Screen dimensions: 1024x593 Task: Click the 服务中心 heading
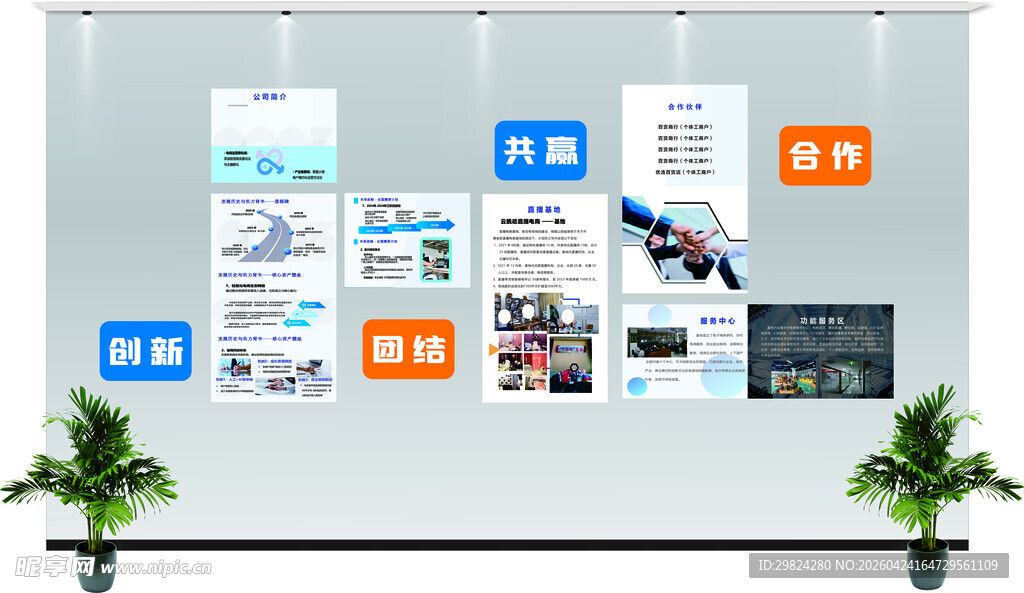[x=717, y=321]
